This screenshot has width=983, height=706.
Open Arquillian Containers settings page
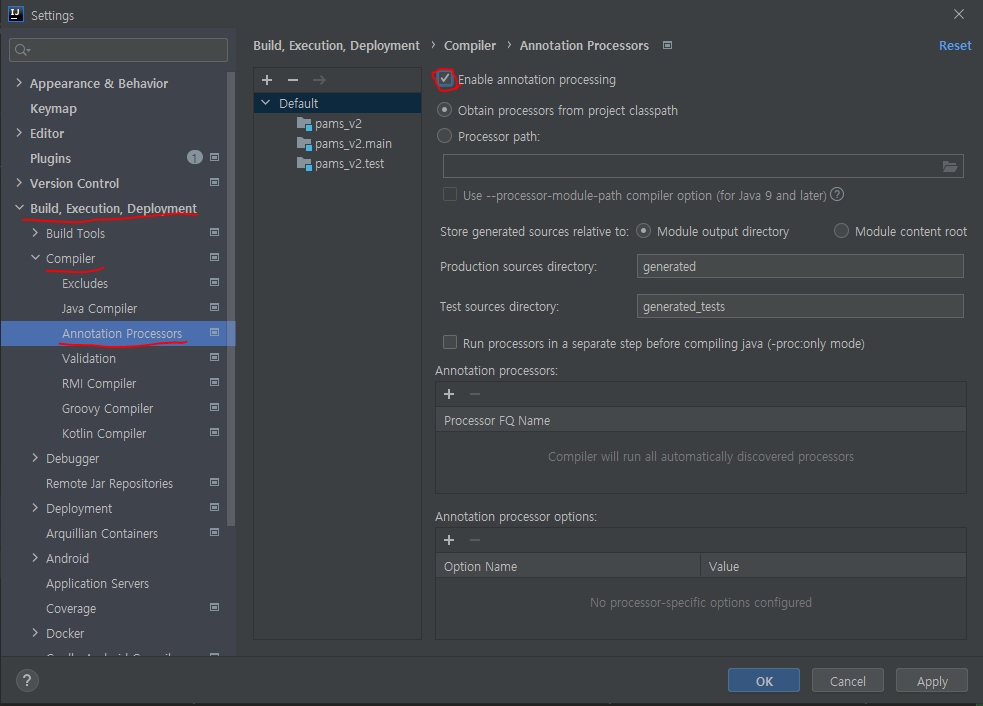(102, 534)
